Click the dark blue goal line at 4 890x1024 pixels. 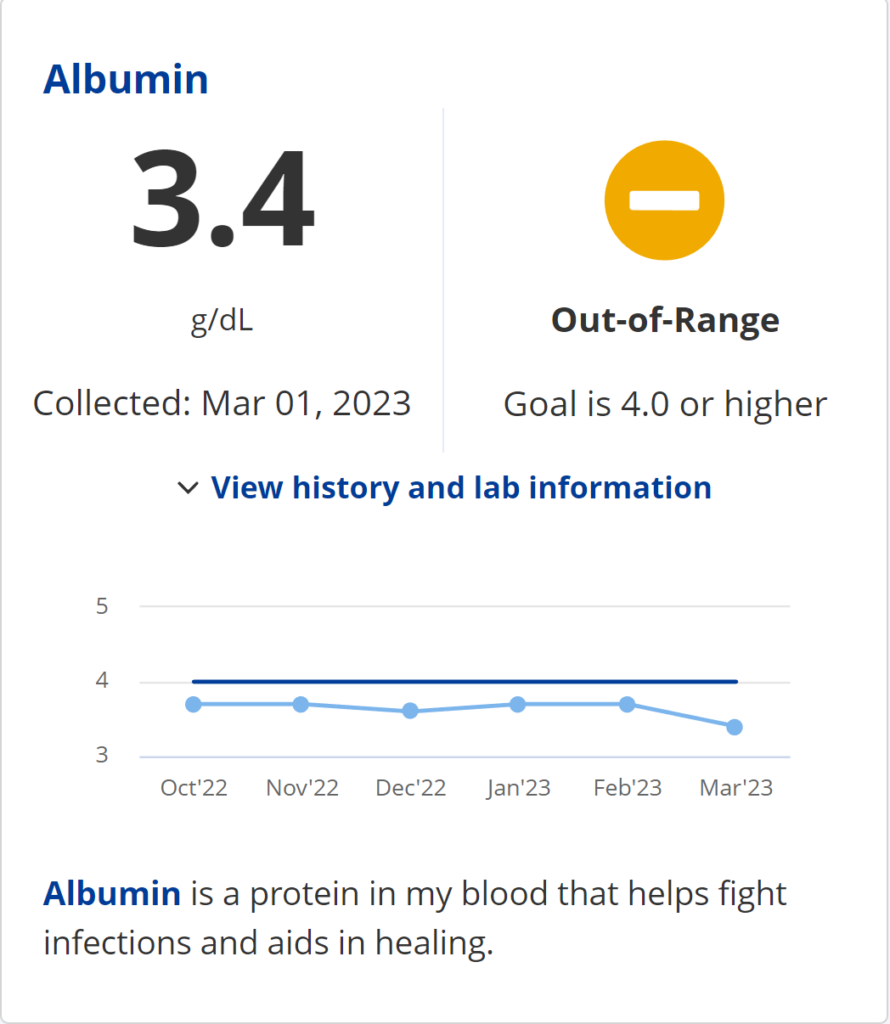464,682
